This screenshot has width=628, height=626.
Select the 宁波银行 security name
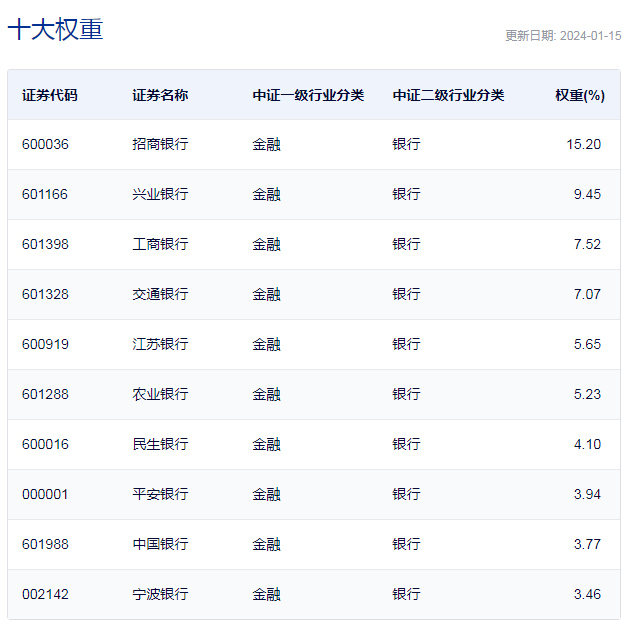(160, 594)
